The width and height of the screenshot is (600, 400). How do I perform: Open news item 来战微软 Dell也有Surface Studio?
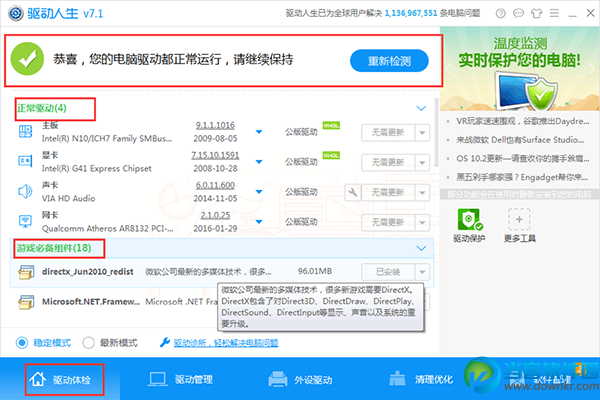(x=520, y=140)
